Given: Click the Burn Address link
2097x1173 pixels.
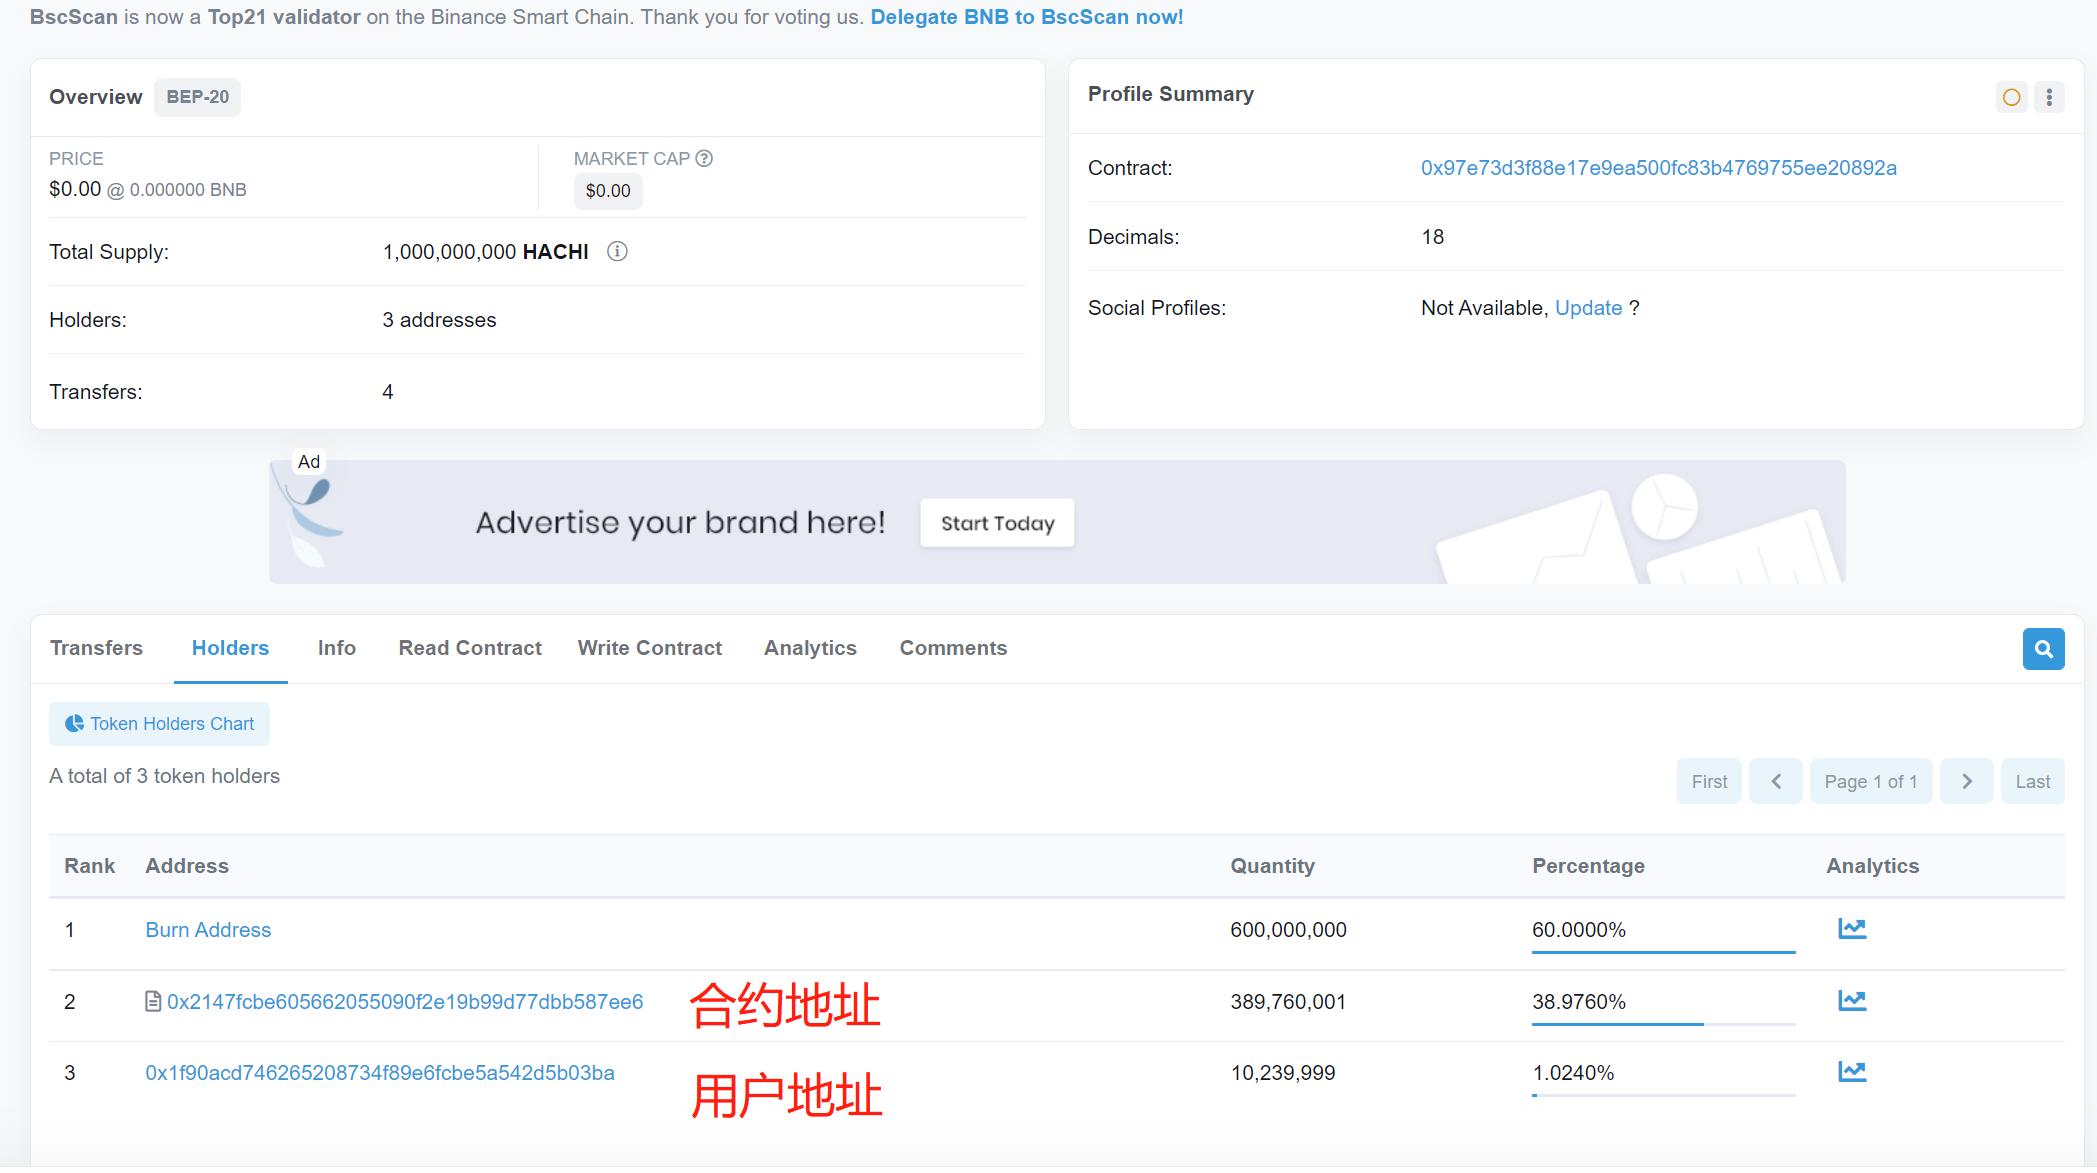Looking at the screenshot, I should pos(208,930).
